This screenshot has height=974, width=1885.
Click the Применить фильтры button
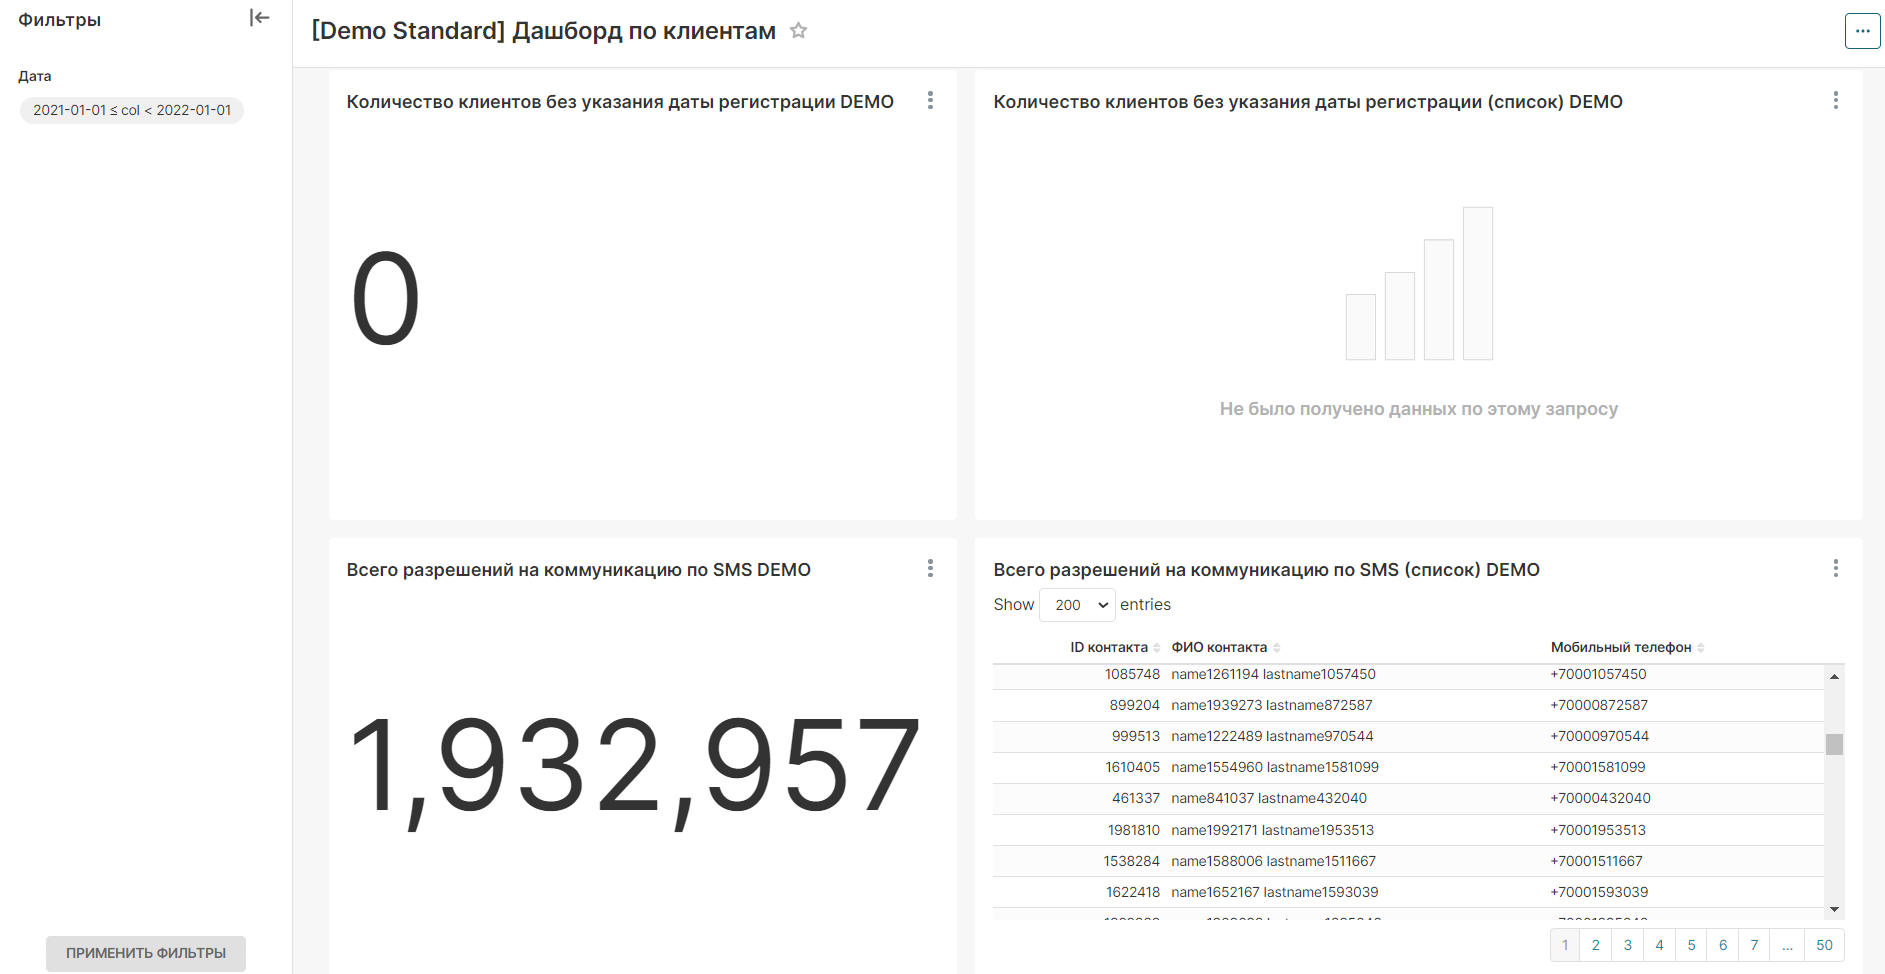pos(146,953)
